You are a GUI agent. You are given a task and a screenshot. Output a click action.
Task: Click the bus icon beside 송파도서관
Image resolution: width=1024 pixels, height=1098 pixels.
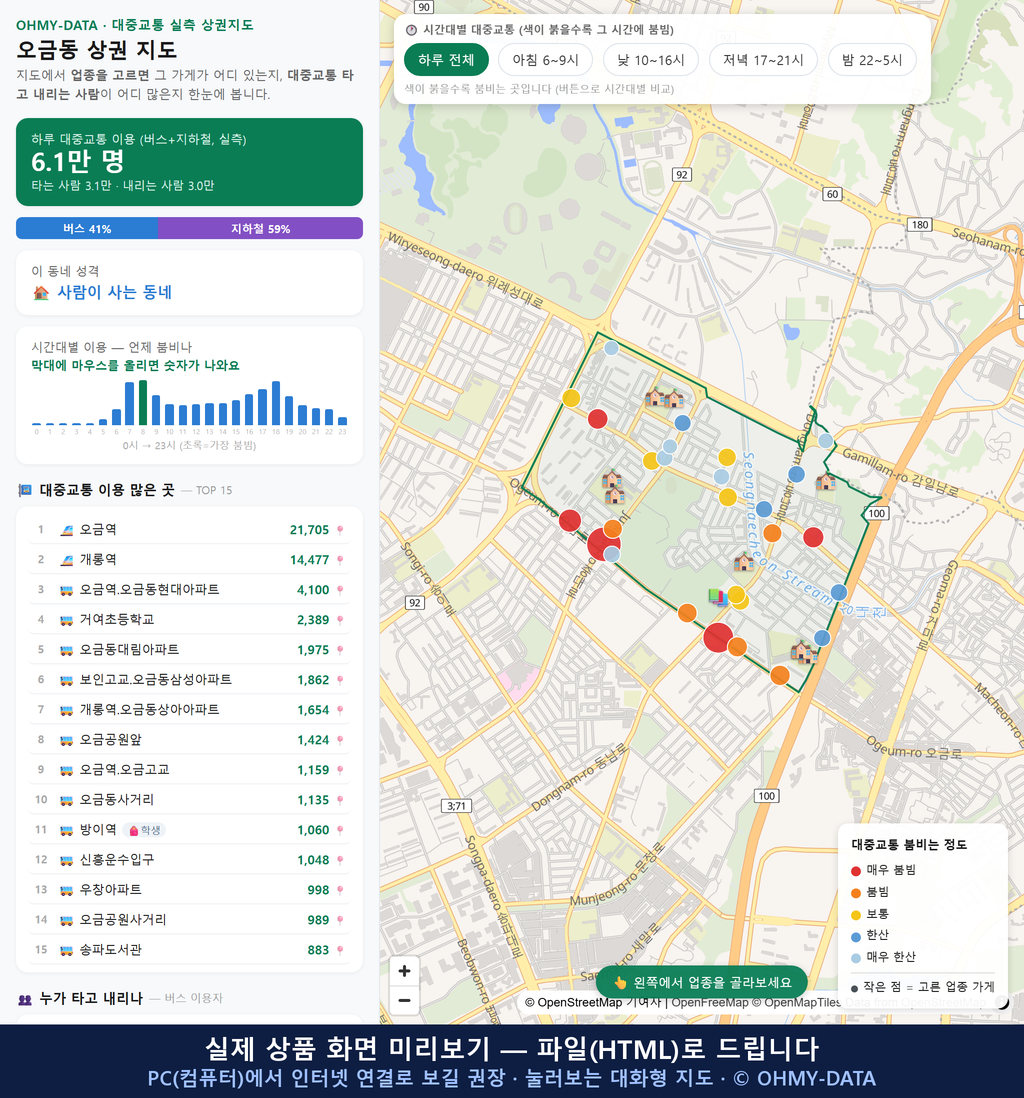(67, 950)
